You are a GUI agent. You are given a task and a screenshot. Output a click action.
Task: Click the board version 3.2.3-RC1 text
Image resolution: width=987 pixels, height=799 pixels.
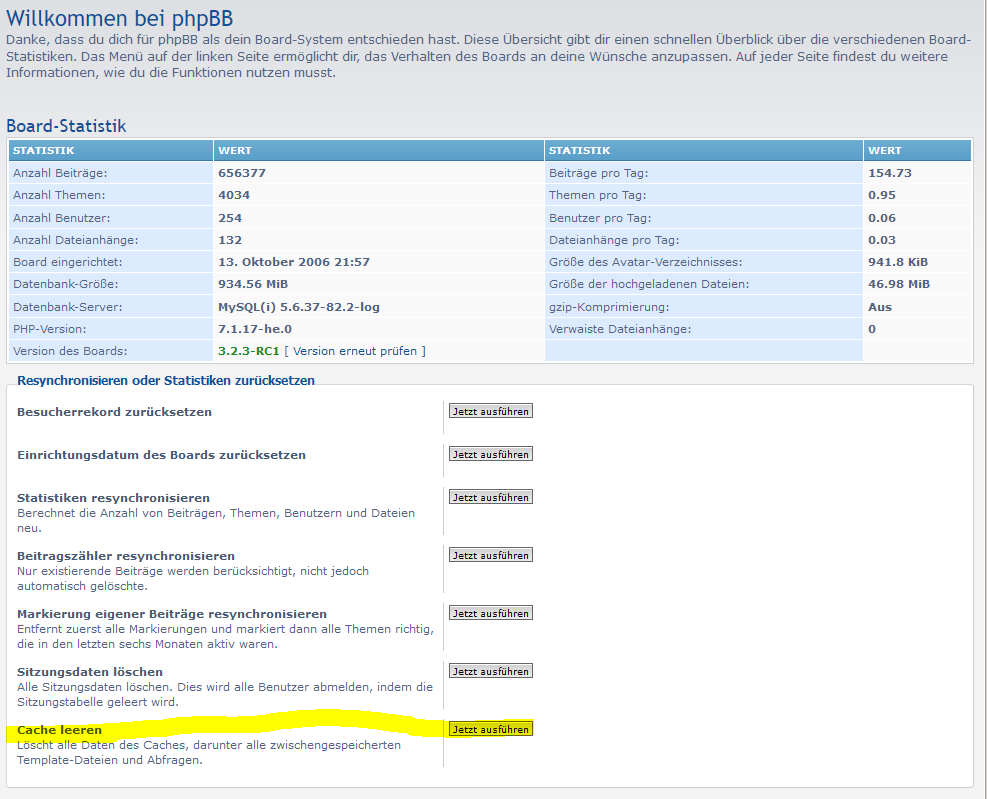249,351
